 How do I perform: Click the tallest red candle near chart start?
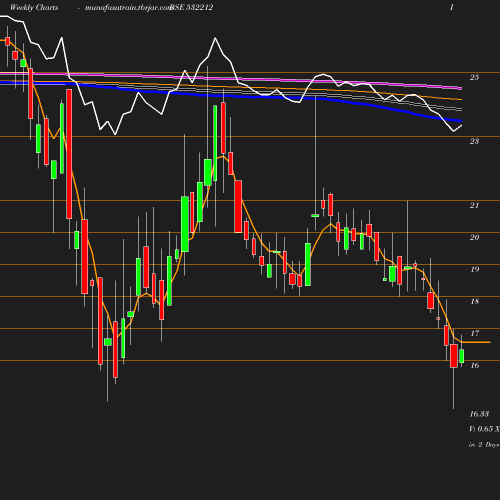69,154
